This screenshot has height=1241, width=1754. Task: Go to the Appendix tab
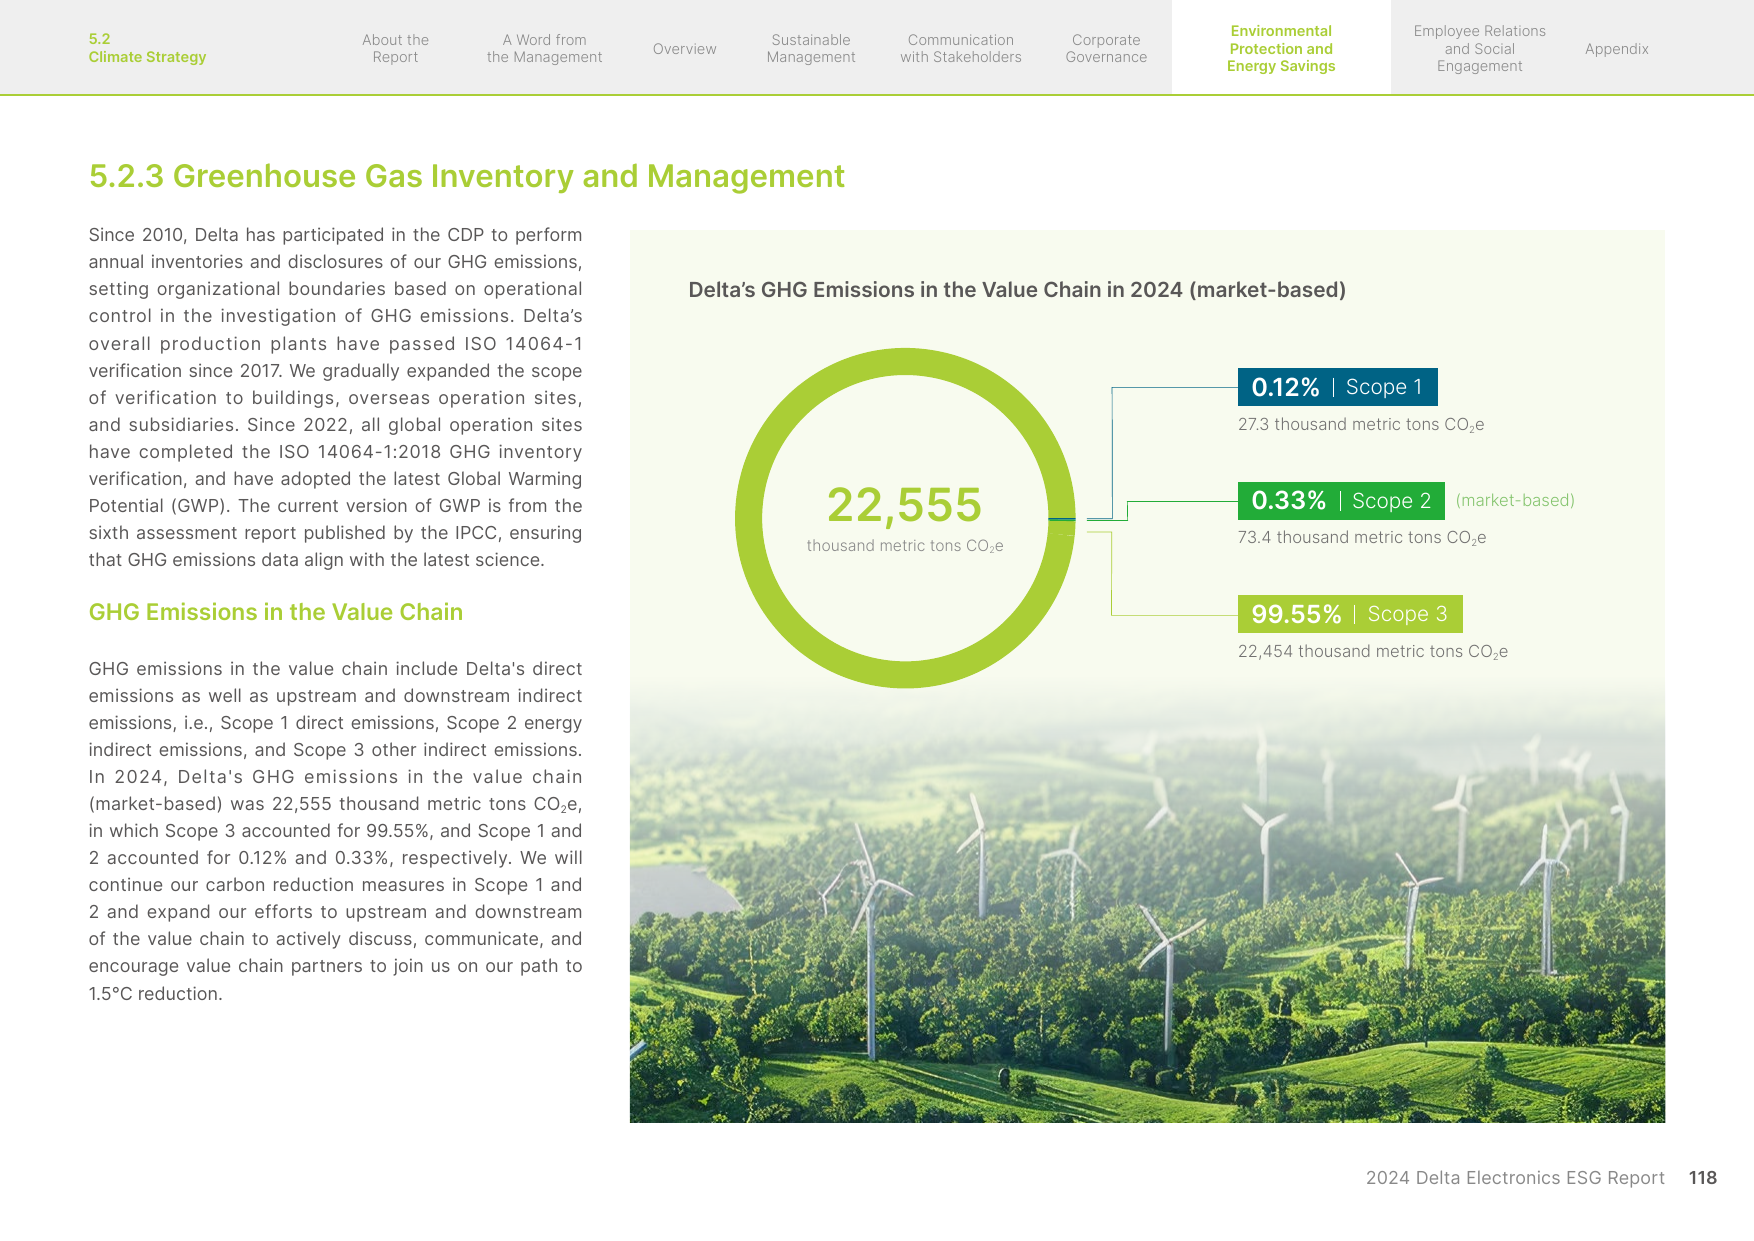pos(1616,49)
